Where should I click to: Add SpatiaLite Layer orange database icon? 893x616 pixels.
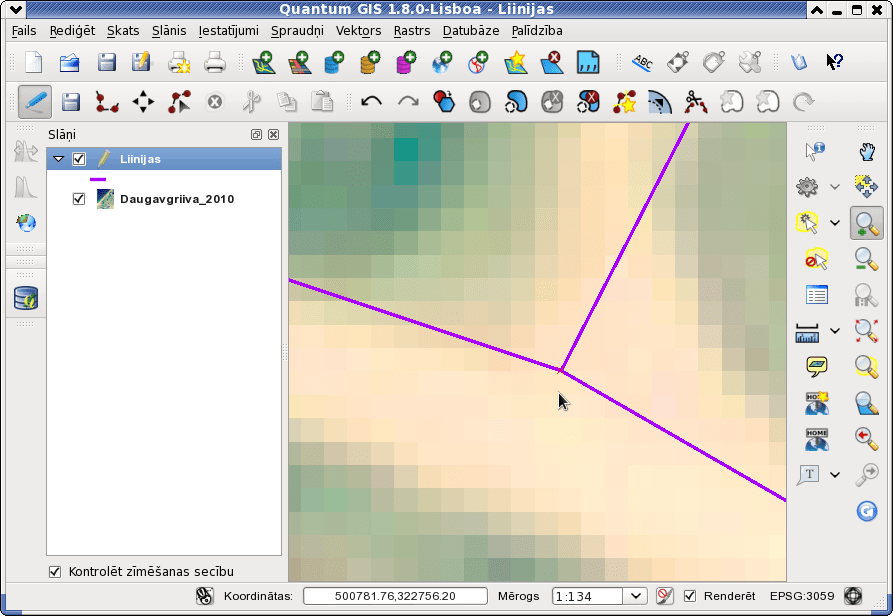[x=370, y=62]
